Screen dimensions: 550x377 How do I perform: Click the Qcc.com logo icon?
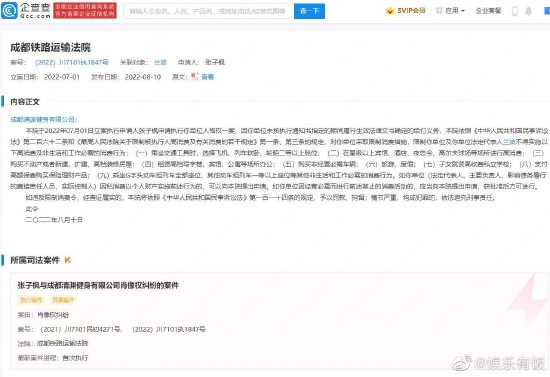point(9,11)
